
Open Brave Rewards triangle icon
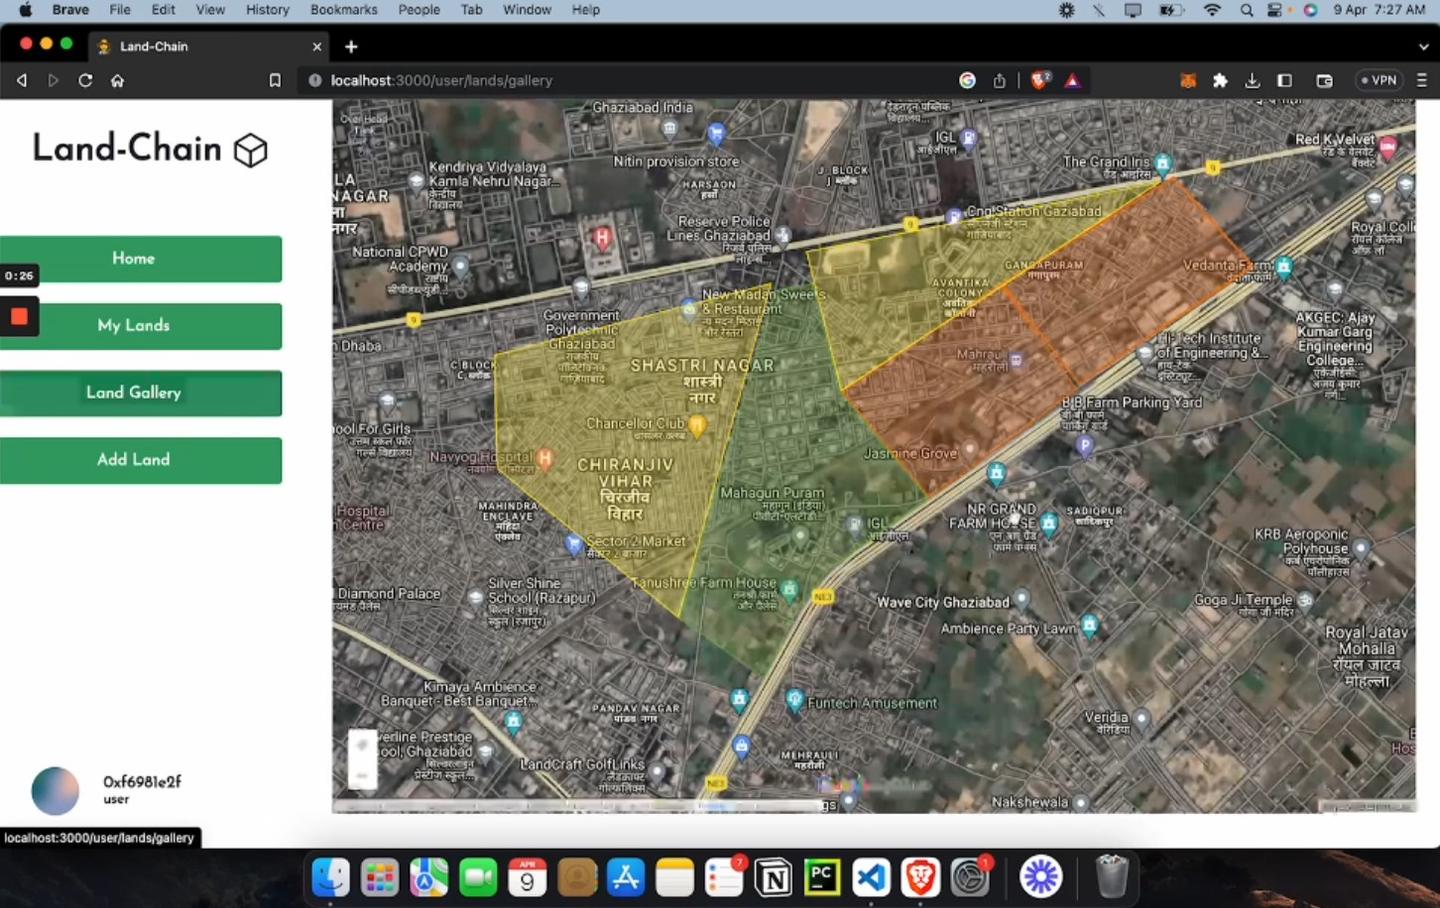coord(1072,80)
